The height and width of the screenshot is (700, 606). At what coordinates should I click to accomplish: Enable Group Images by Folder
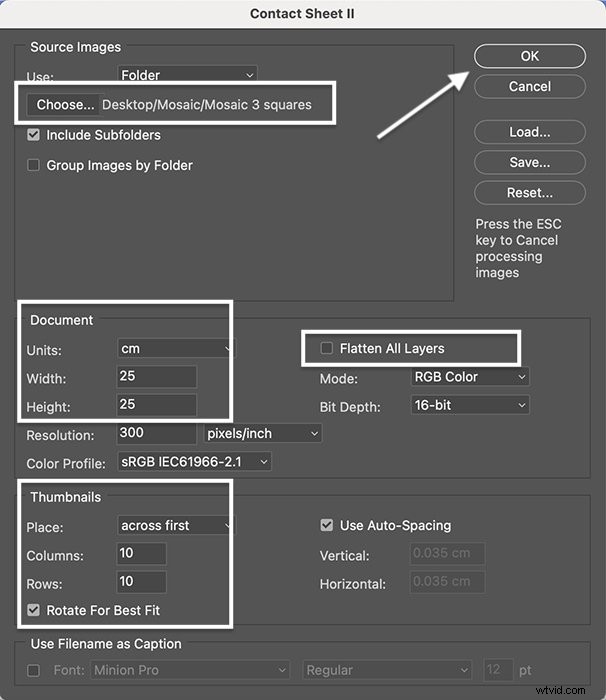[34, 165]
